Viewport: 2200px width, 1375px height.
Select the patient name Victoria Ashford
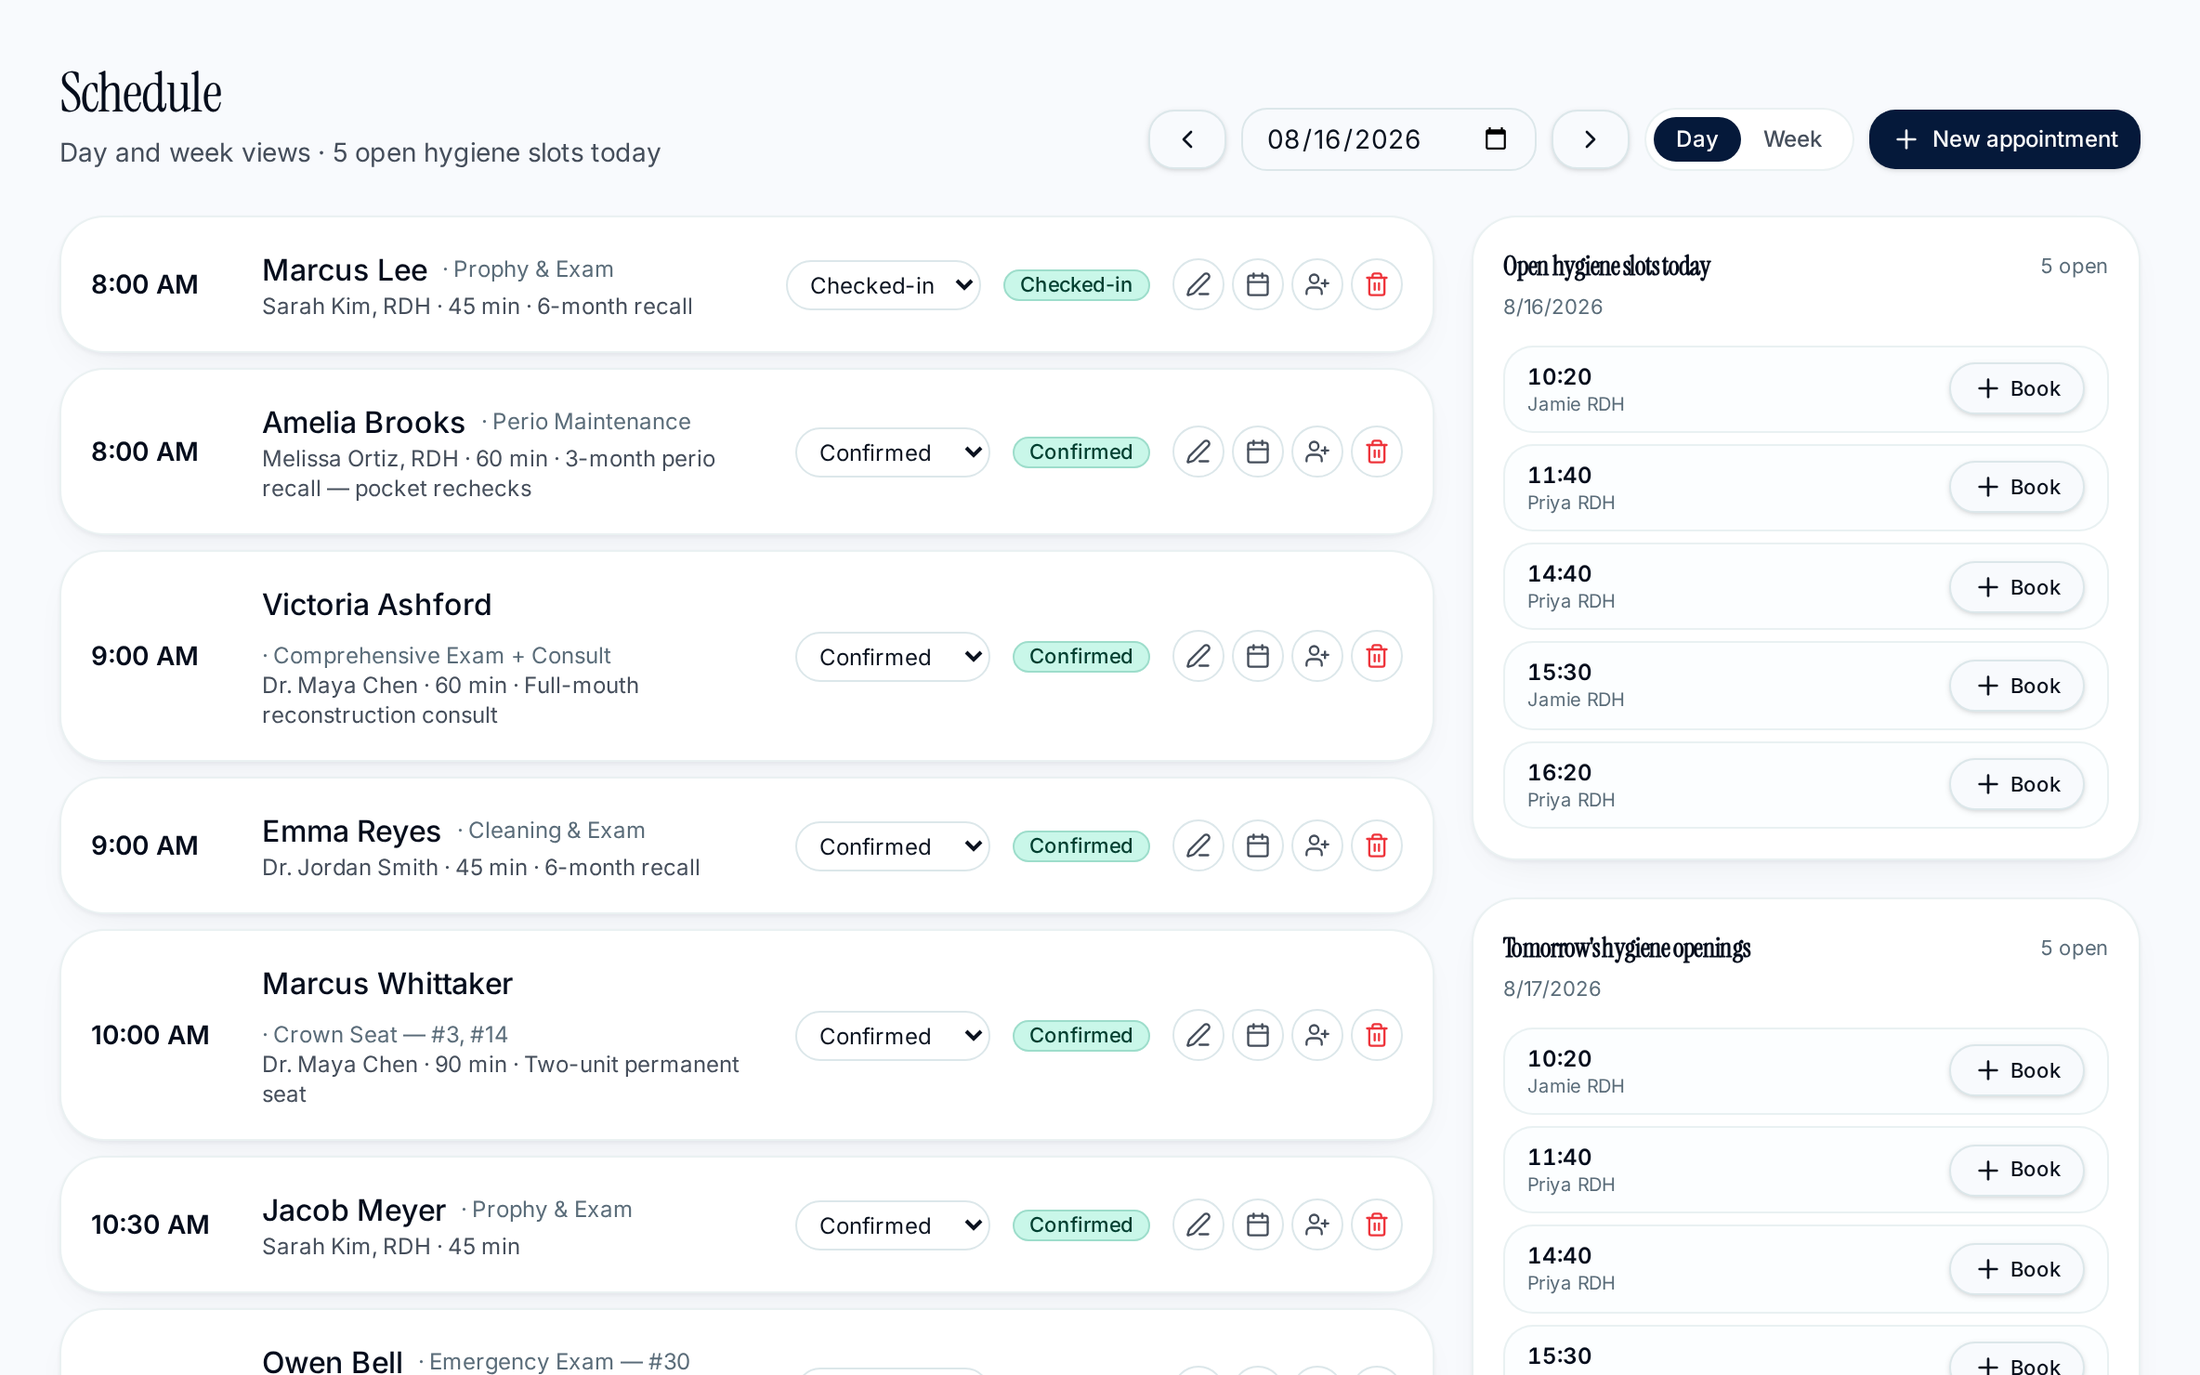(x=377, y=605)
